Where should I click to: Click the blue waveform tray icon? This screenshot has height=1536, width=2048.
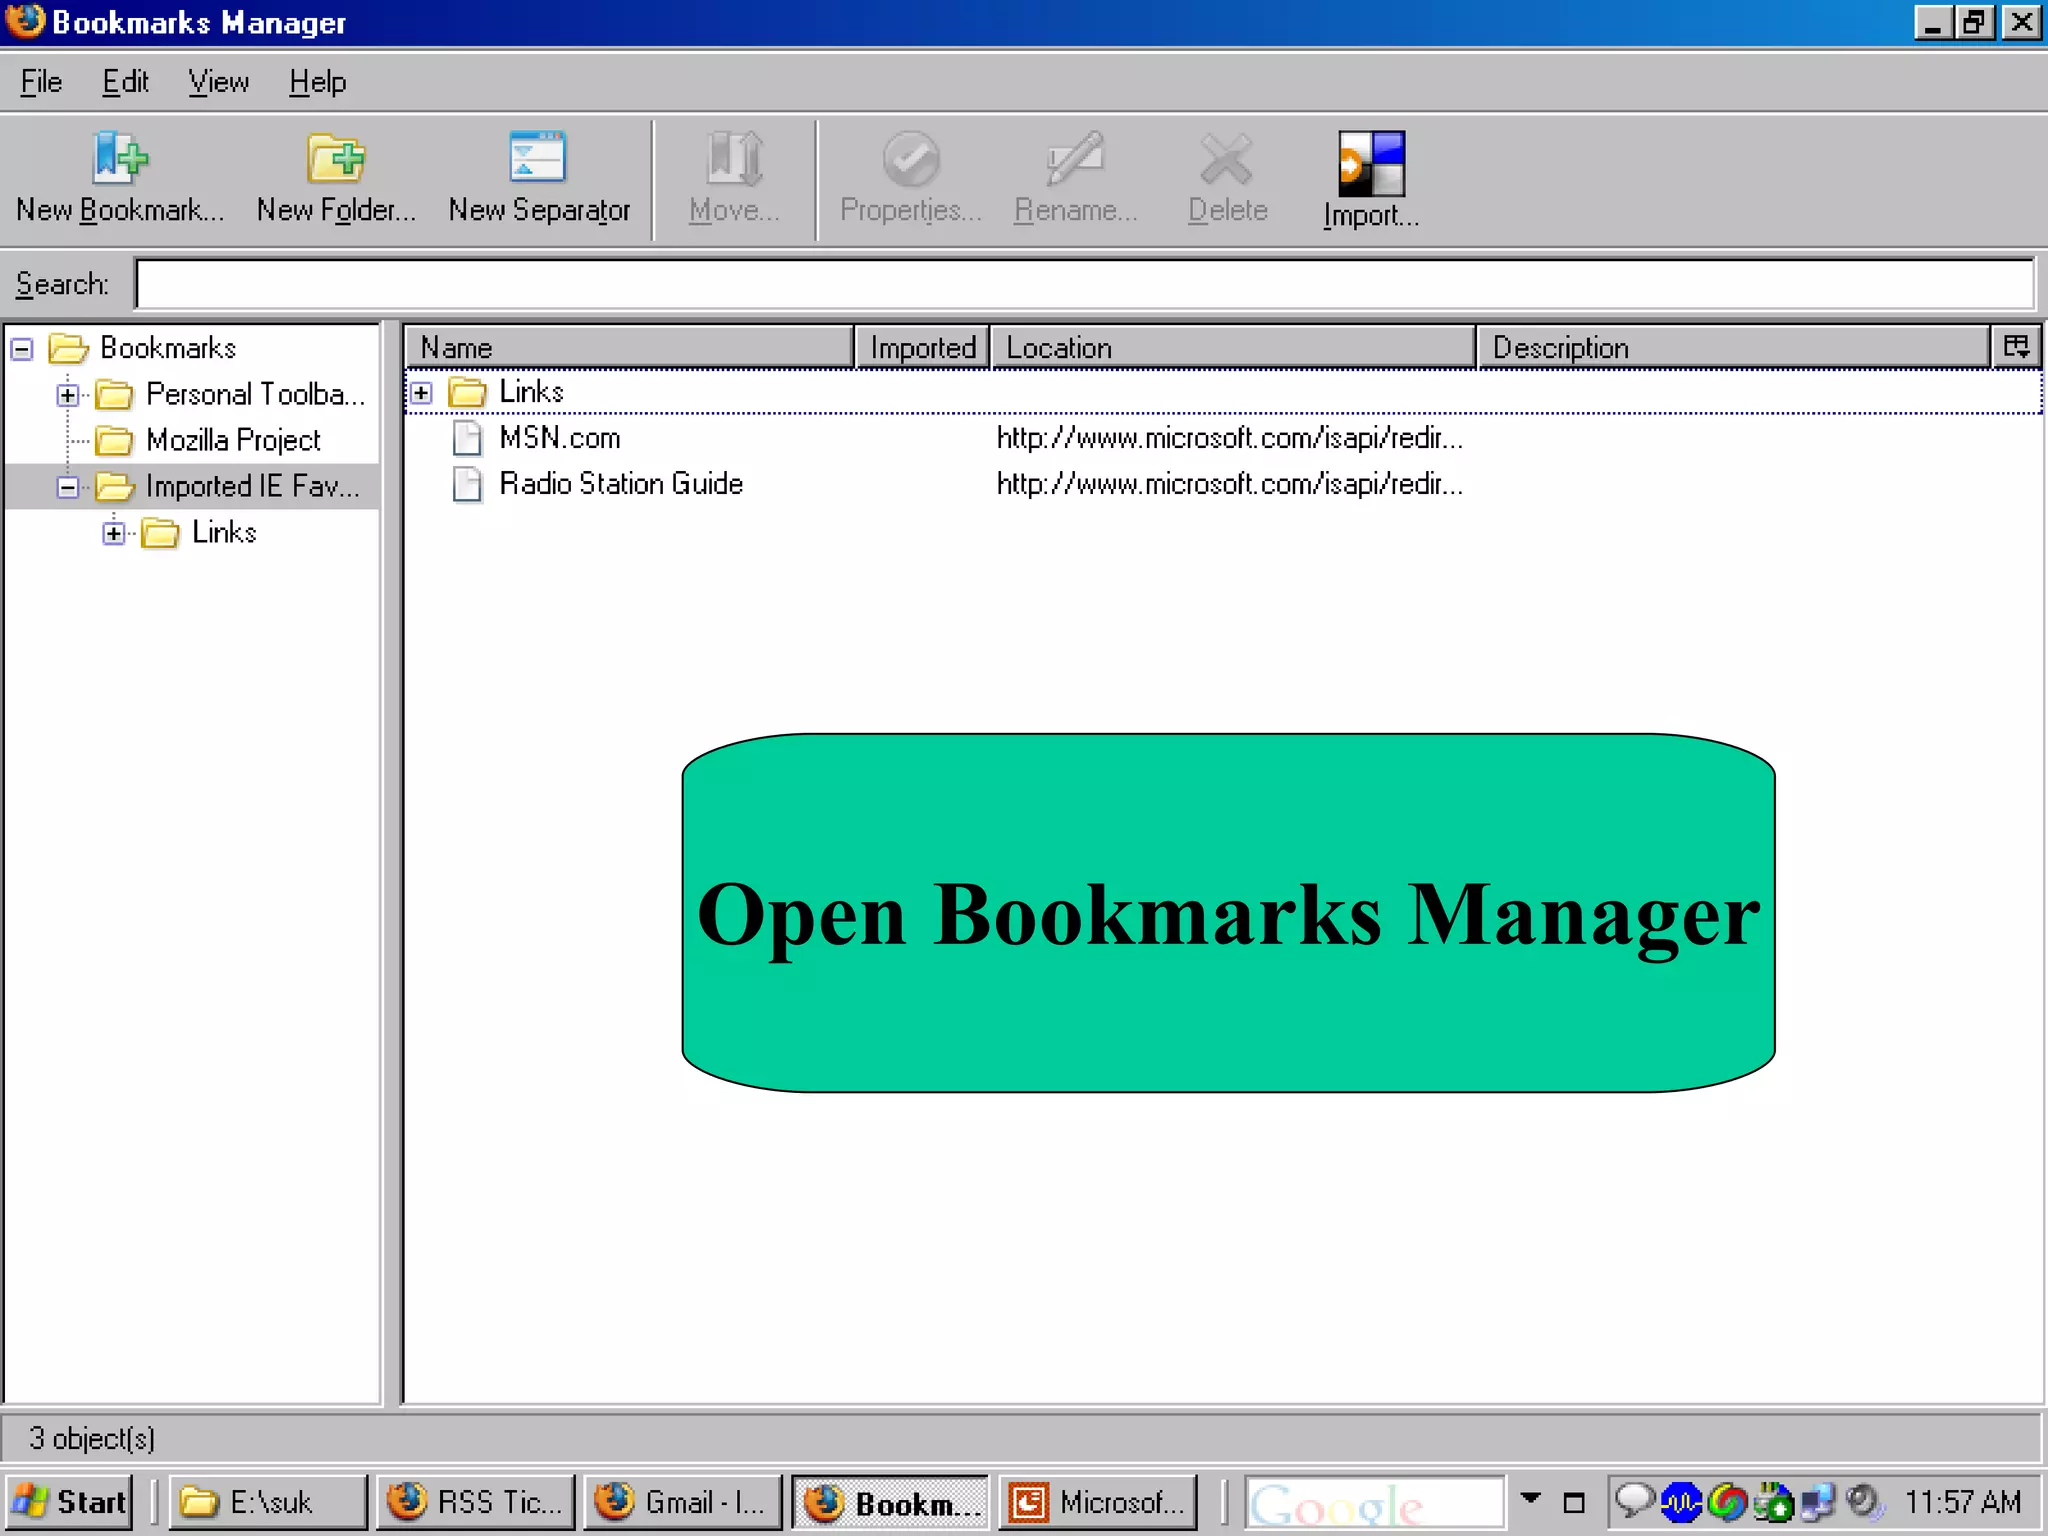pyautogui.click(x=1681, y=1501)
